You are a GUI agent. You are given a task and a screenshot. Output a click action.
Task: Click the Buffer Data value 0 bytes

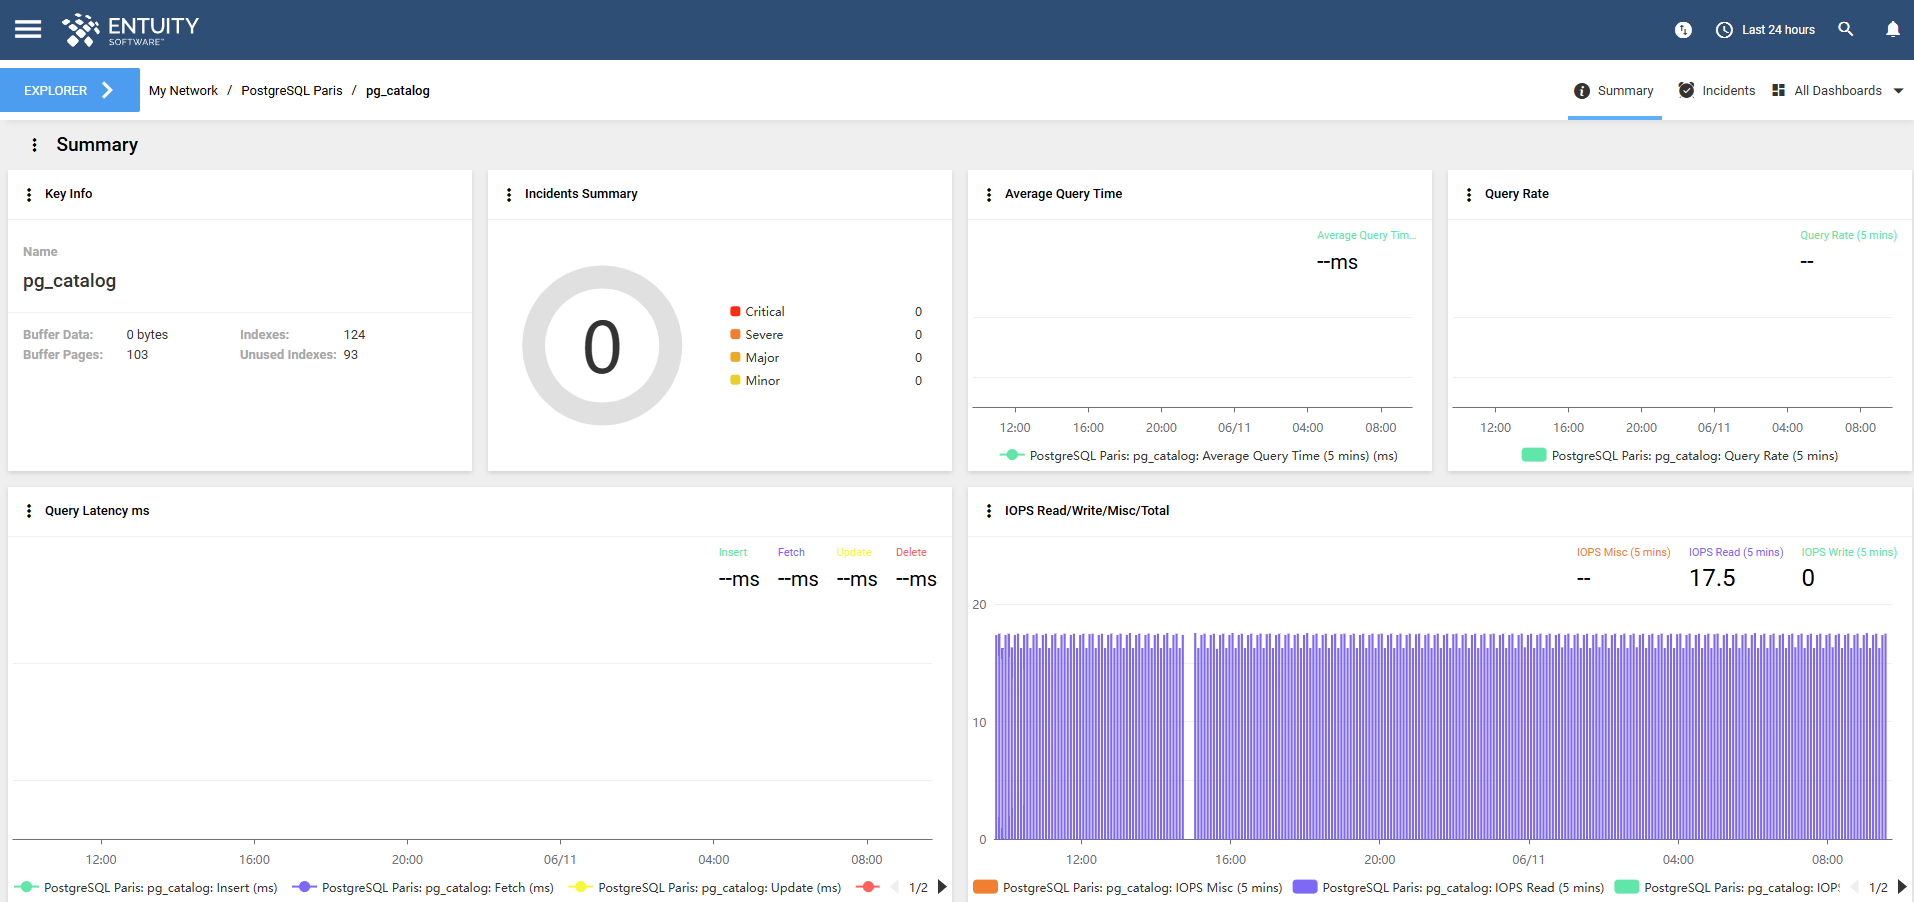pyautogui.click(x=147, y=335)
